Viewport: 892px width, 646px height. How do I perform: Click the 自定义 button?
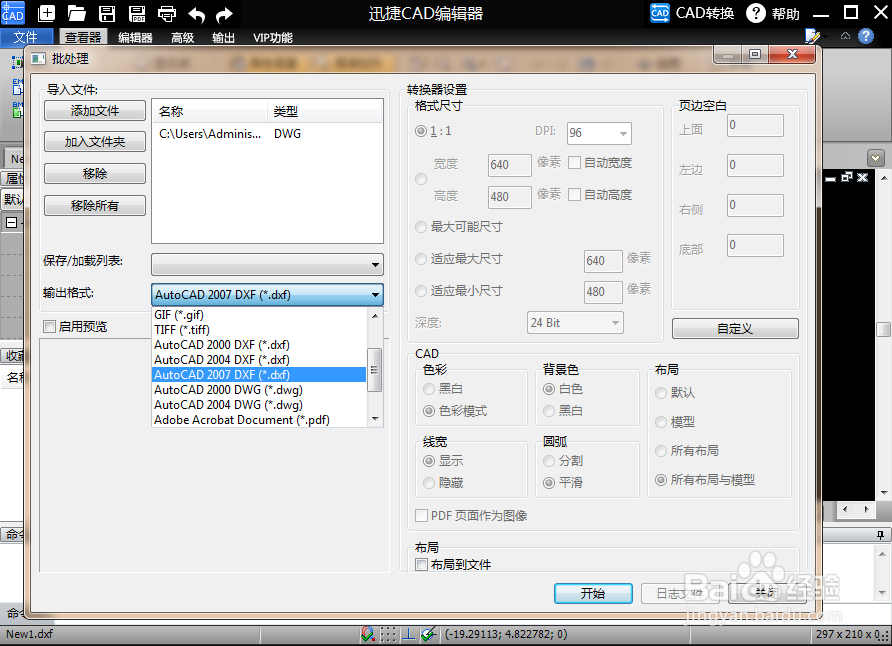click(x=735, y=328)
